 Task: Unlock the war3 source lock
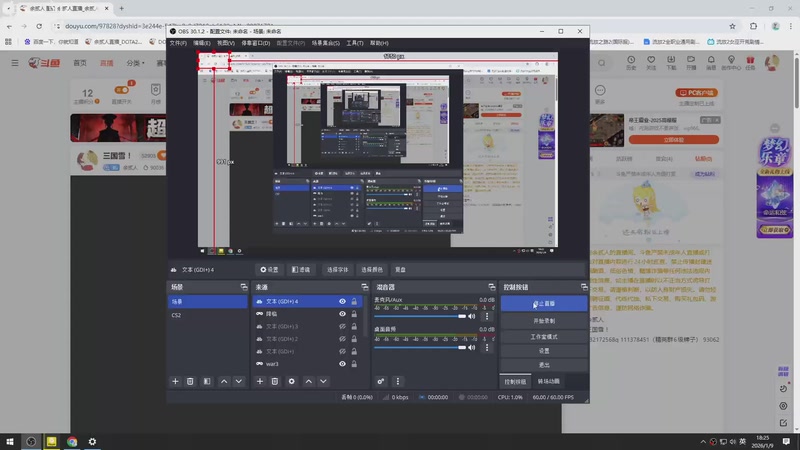point(354,364)
